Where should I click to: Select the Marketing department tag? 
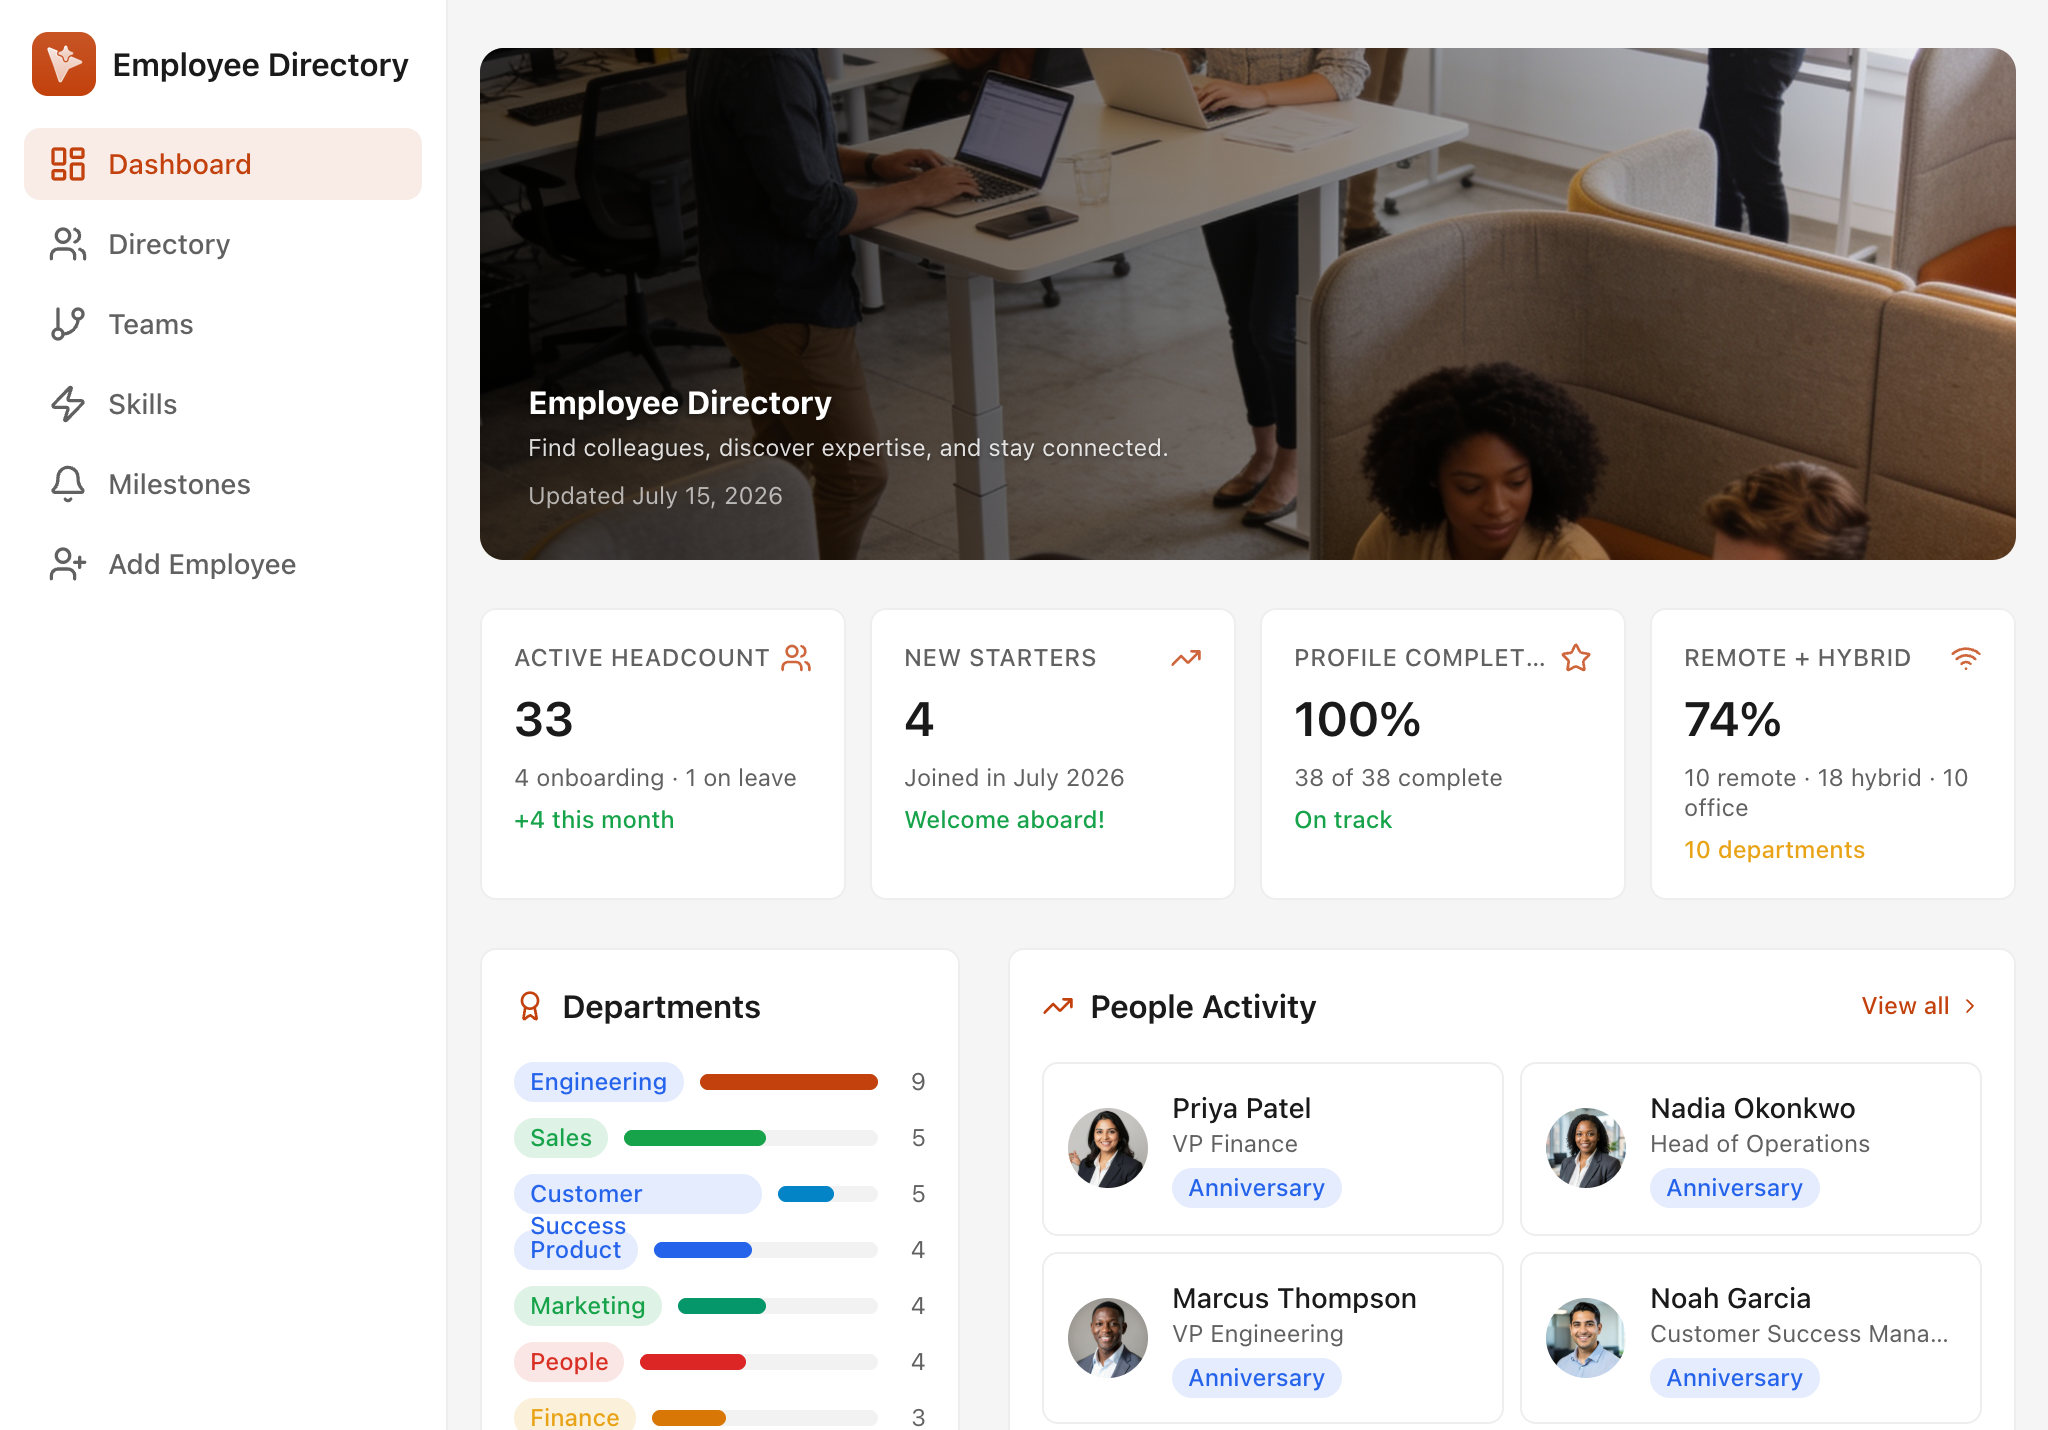pos(588,1306)
